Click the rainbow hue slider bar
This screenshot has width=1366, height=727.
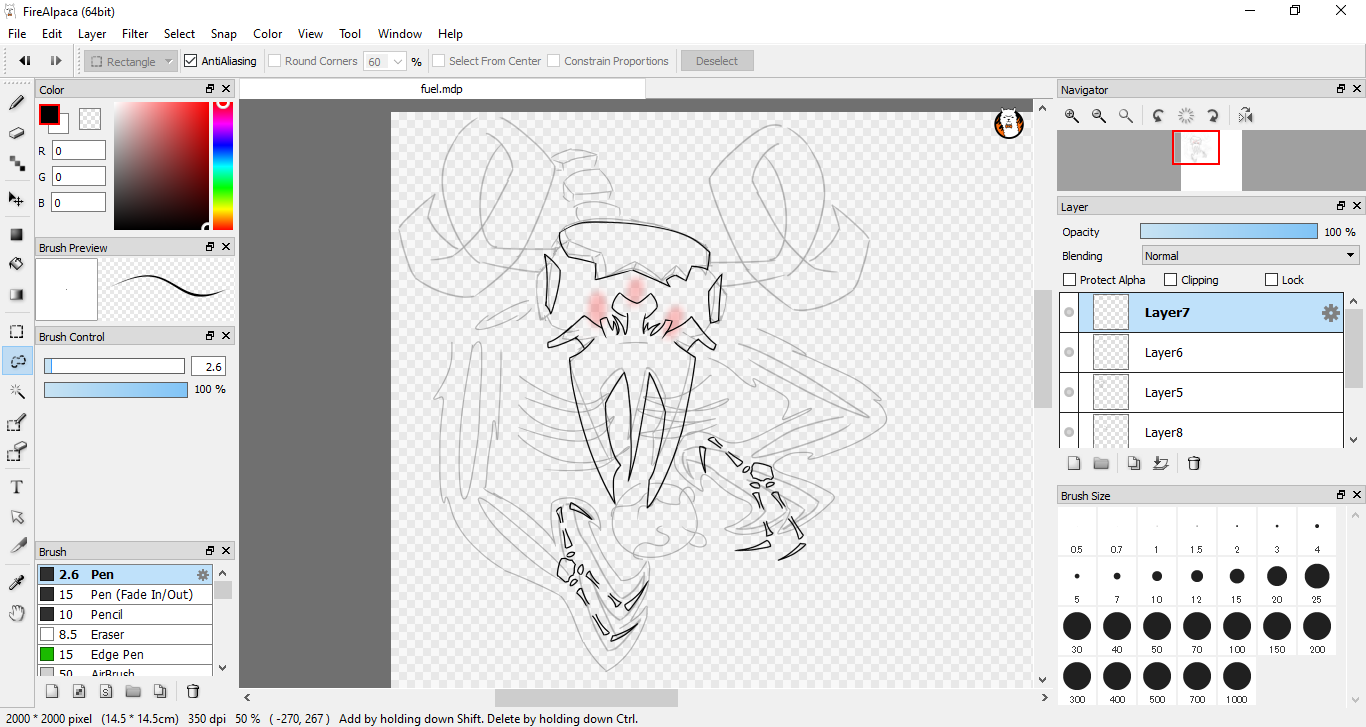coord(223,165)
